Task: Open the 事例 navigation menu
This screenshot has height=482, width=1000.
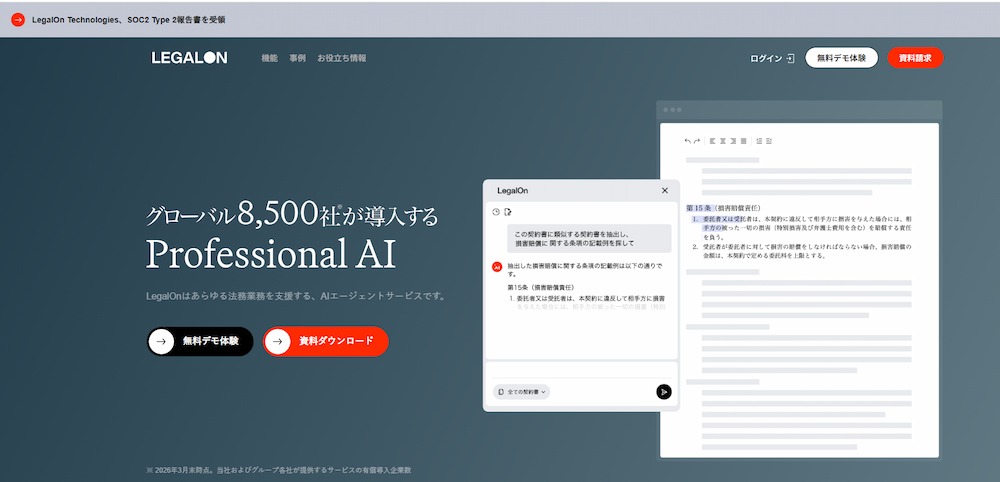Action: (297, 58)
